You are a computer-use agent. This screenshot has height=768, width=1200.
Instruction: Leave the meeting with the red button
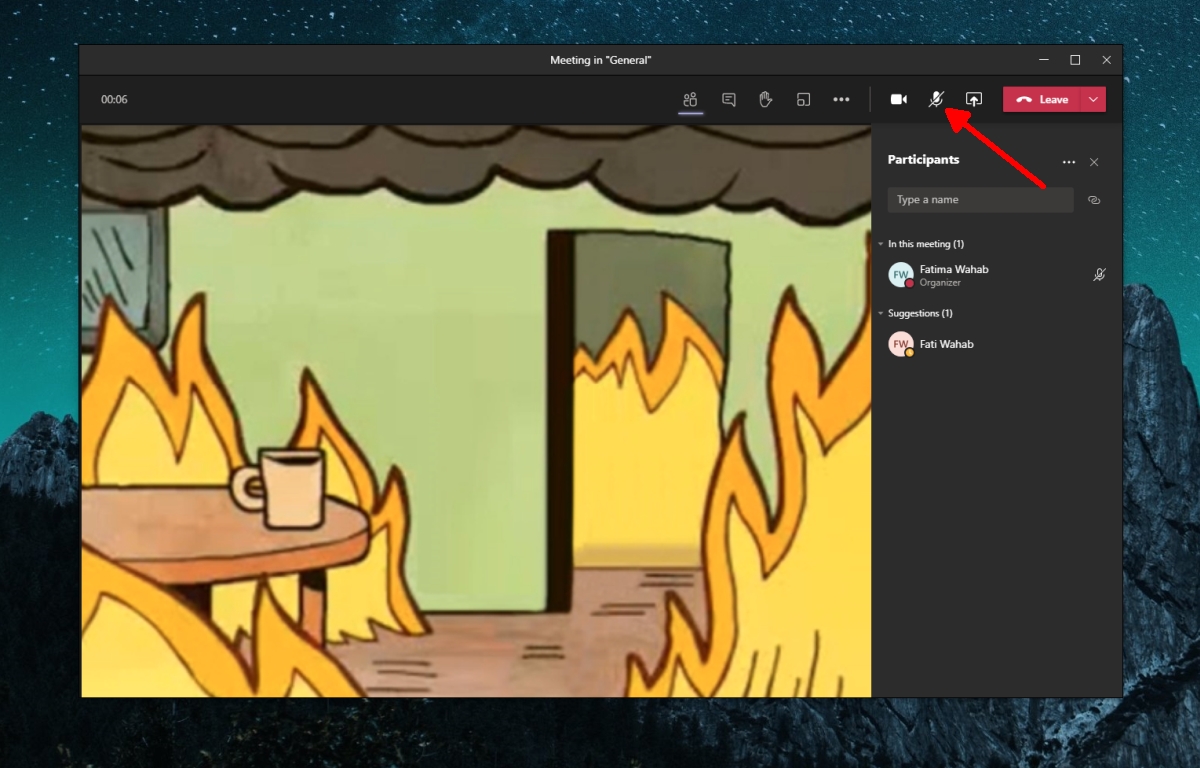click(x=1042, y=100)
